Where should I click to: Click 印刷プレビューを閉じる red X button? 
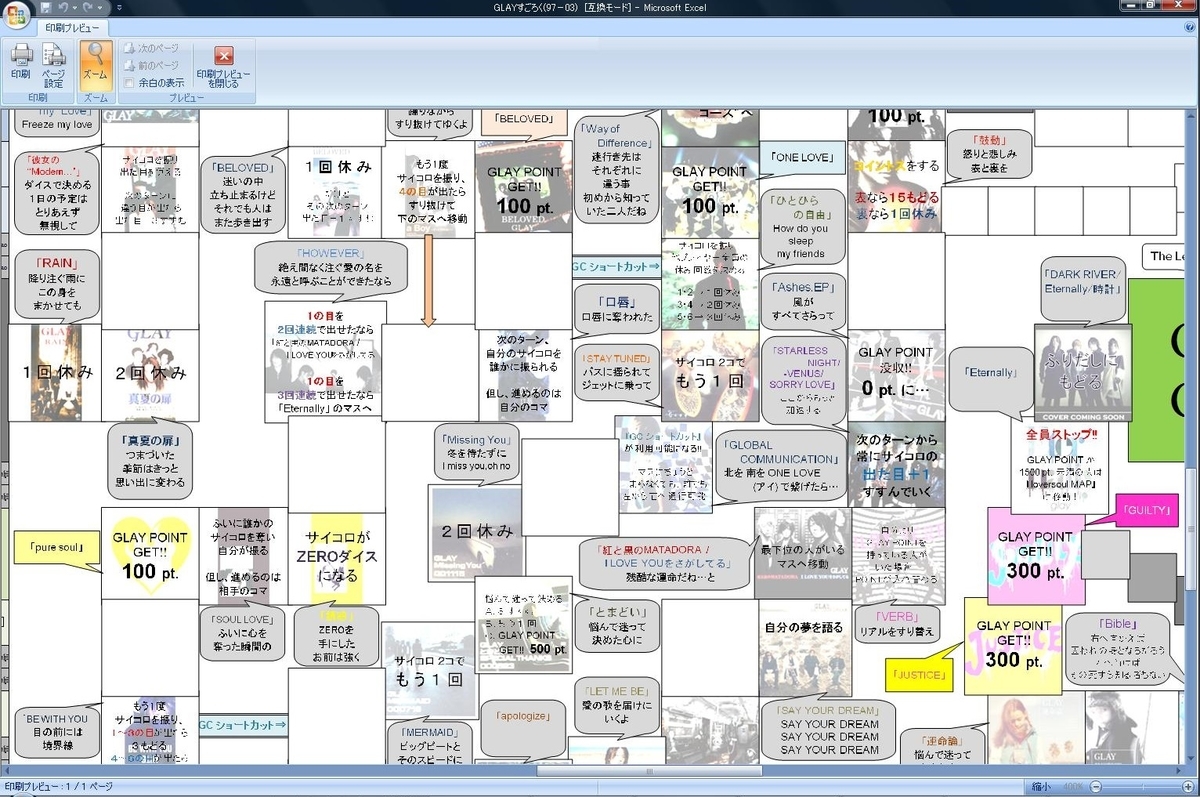click(224, 65)
